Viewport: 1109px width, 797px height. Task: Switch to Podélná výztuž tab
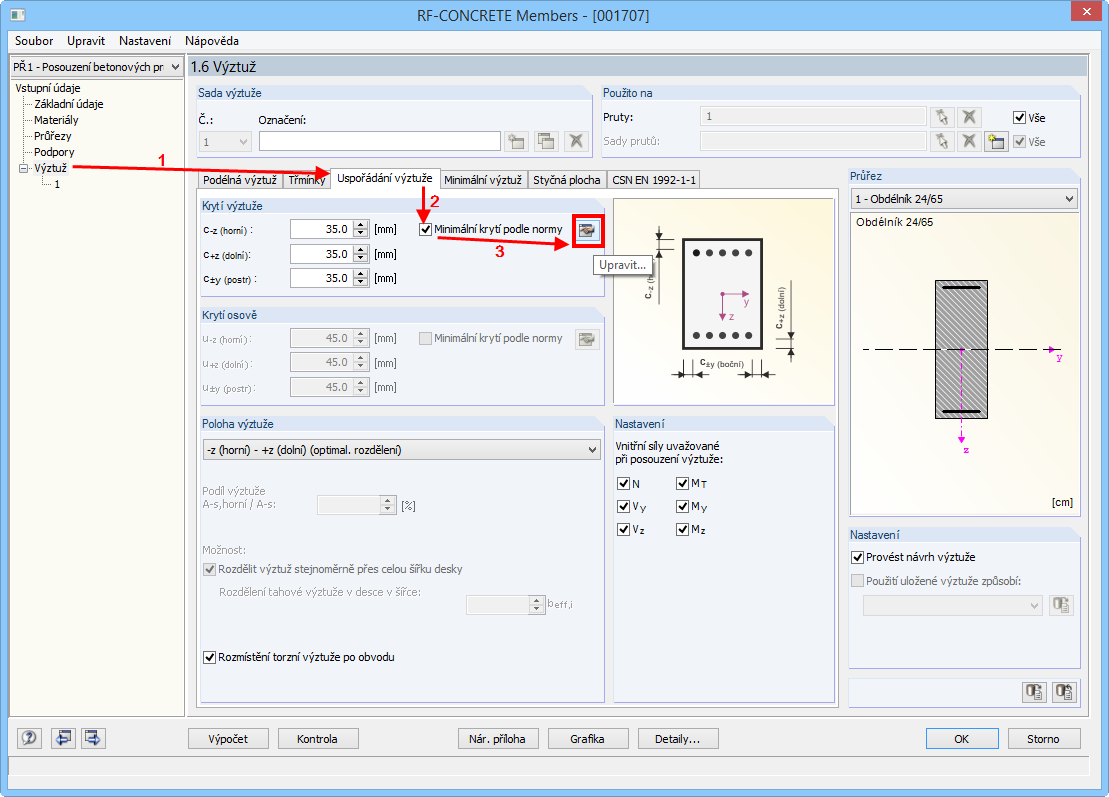coord(240,180)
